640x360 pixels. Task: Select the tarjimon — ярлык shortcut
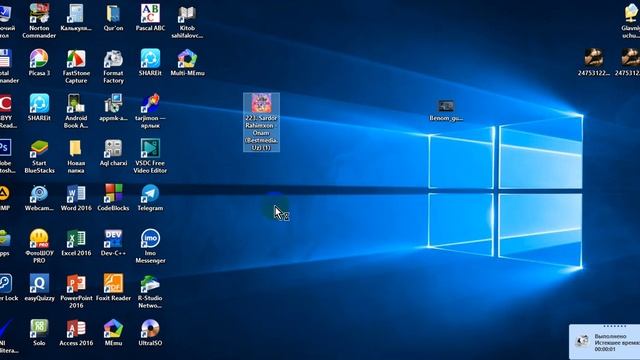(150, 111)
